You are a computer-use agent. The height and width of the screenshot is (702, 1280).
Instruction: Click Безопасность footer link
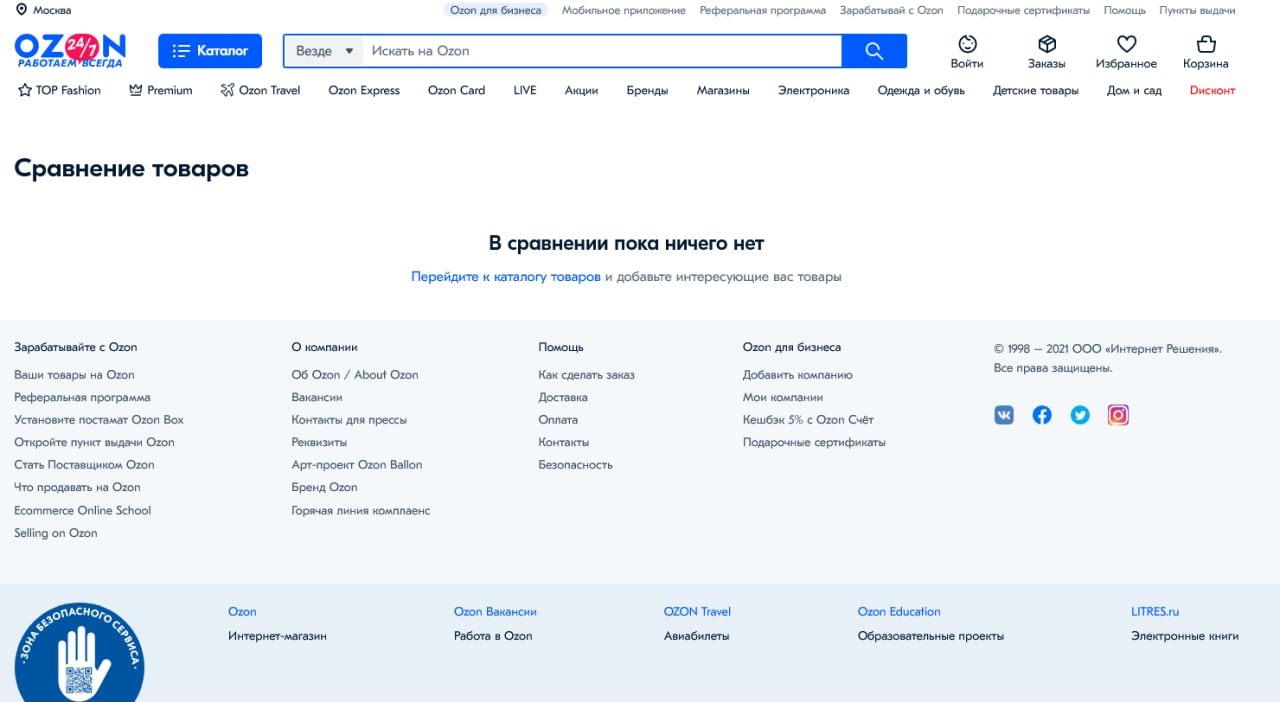pos(575,465)
